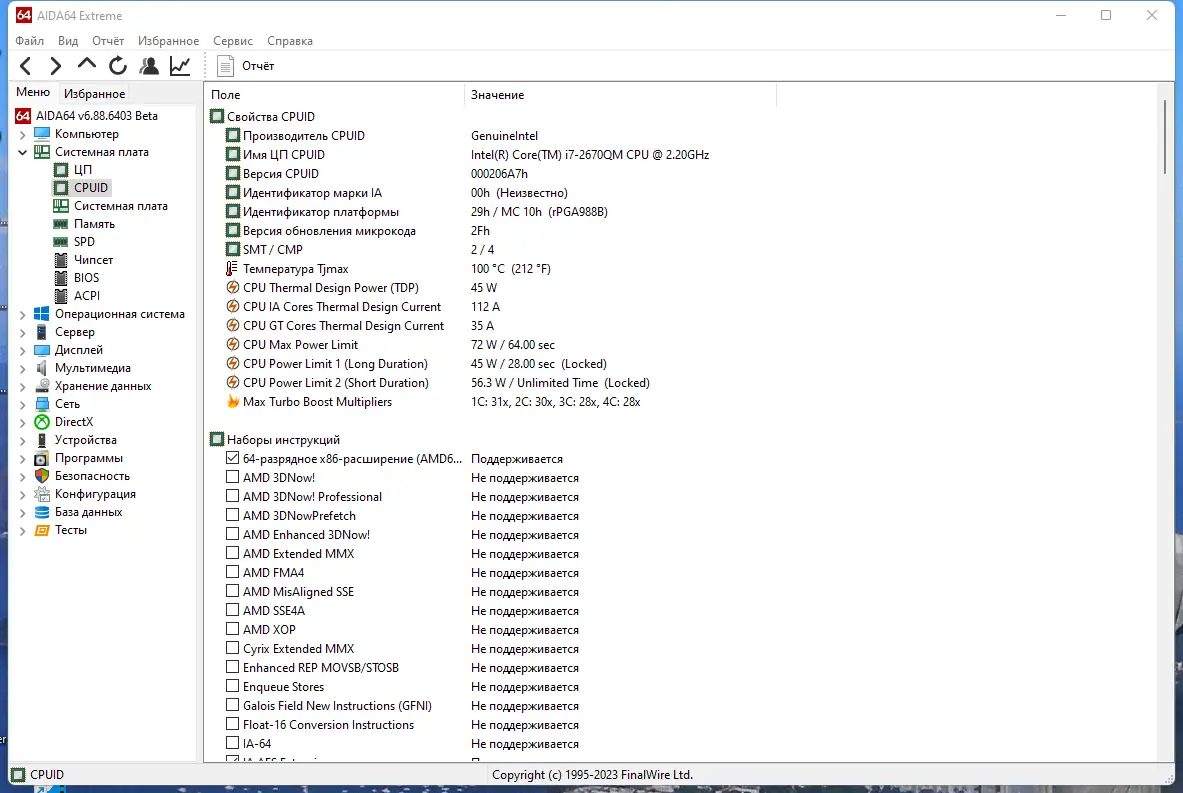Click the DirectX Xbox icon
The width and height of the screenshot is (1183, 793).
(42, 423)
